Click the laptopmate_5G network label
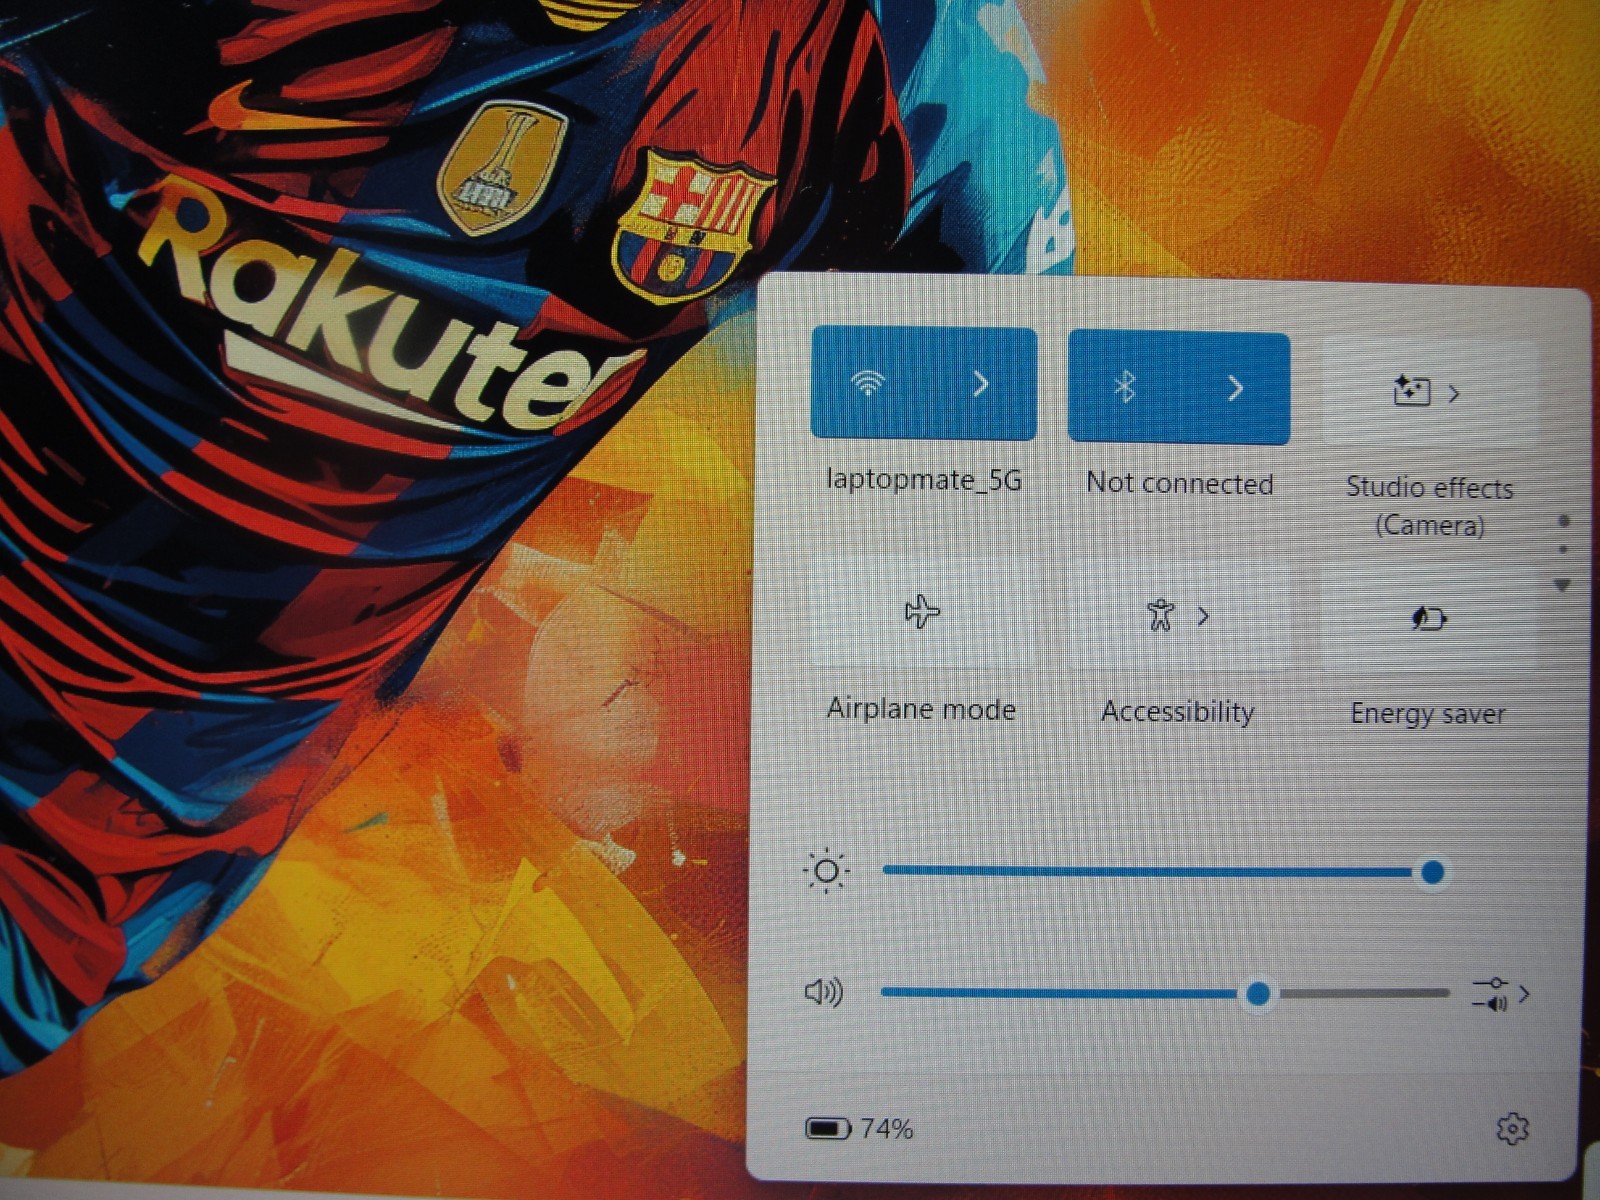Viewport: 1600px width, 1200px height. [924, 480]
